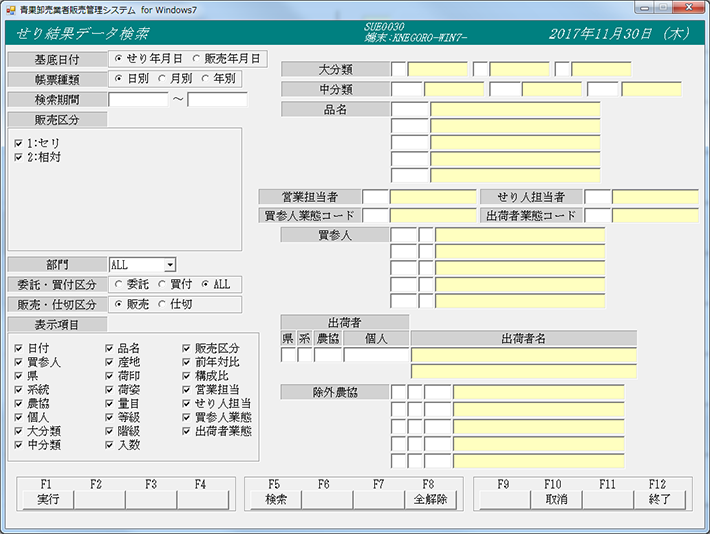
Task: Click the せり人担当者 code input box
Action: [x=597, y=196]
